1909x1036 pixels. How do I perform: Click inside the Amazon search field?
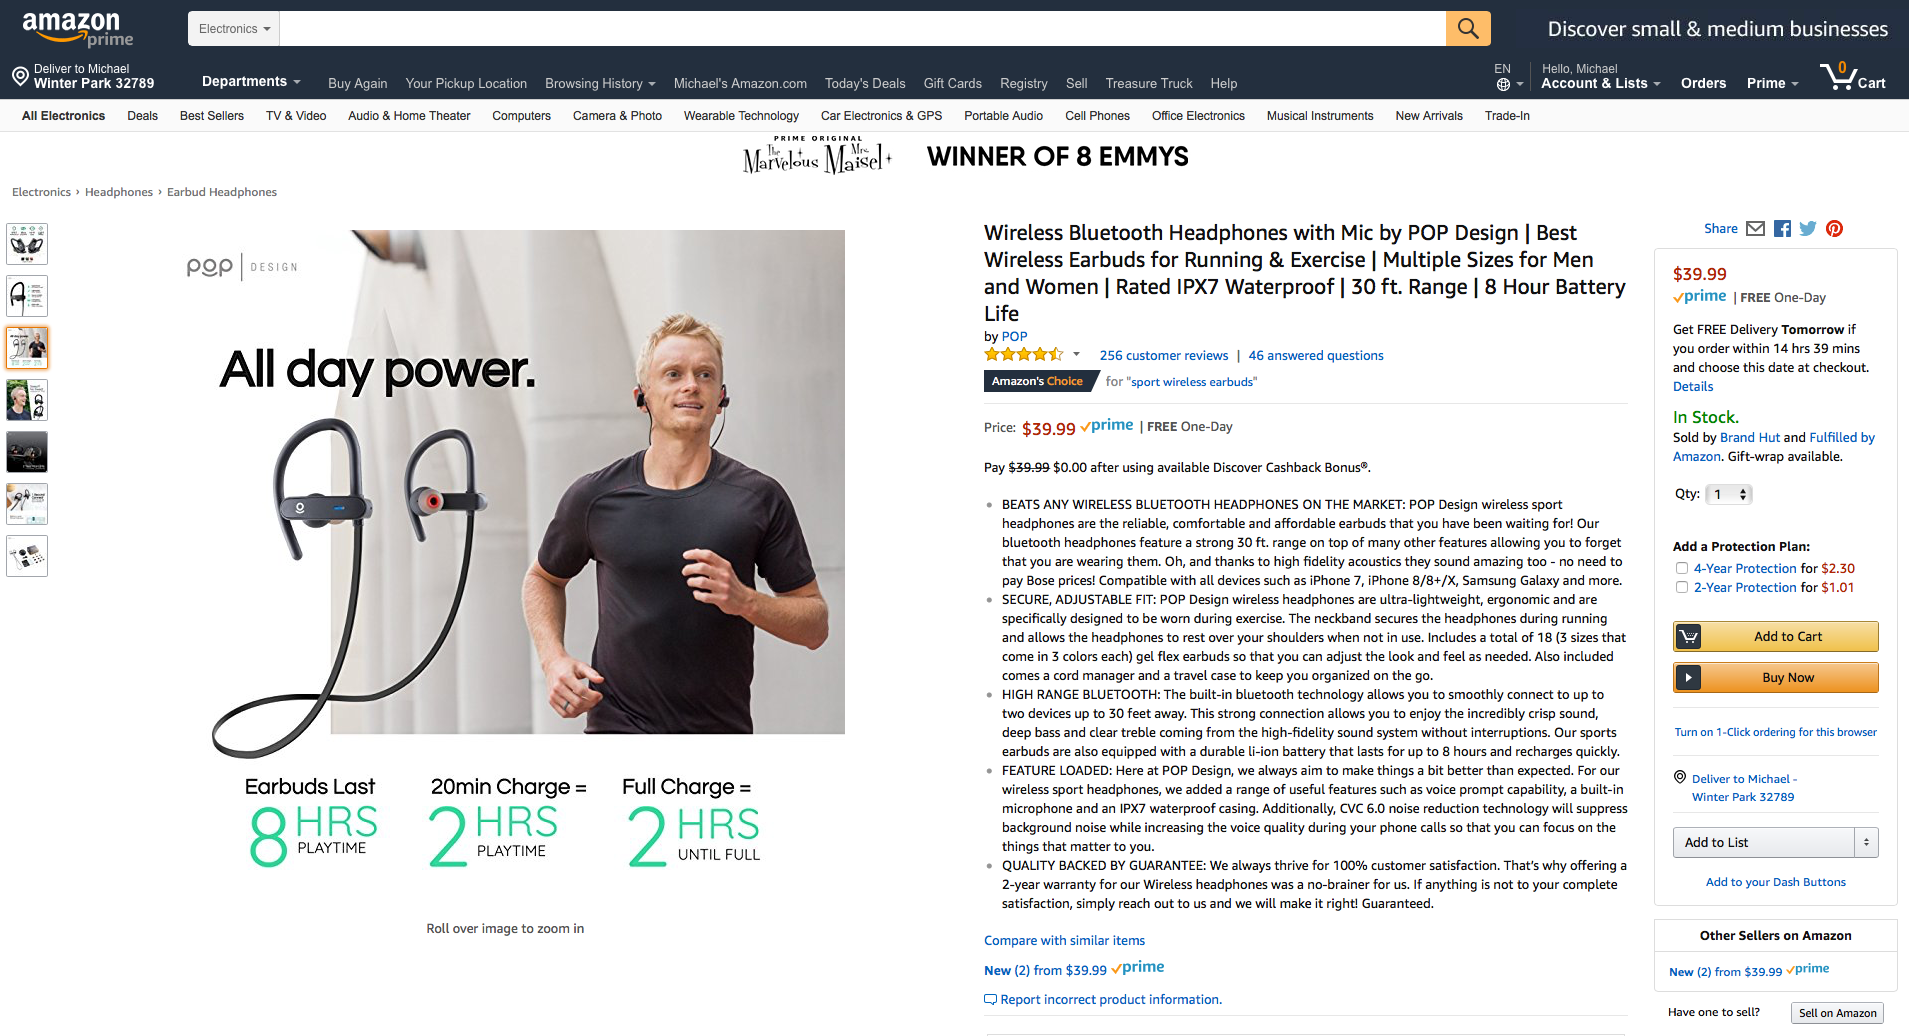point(863,28)
